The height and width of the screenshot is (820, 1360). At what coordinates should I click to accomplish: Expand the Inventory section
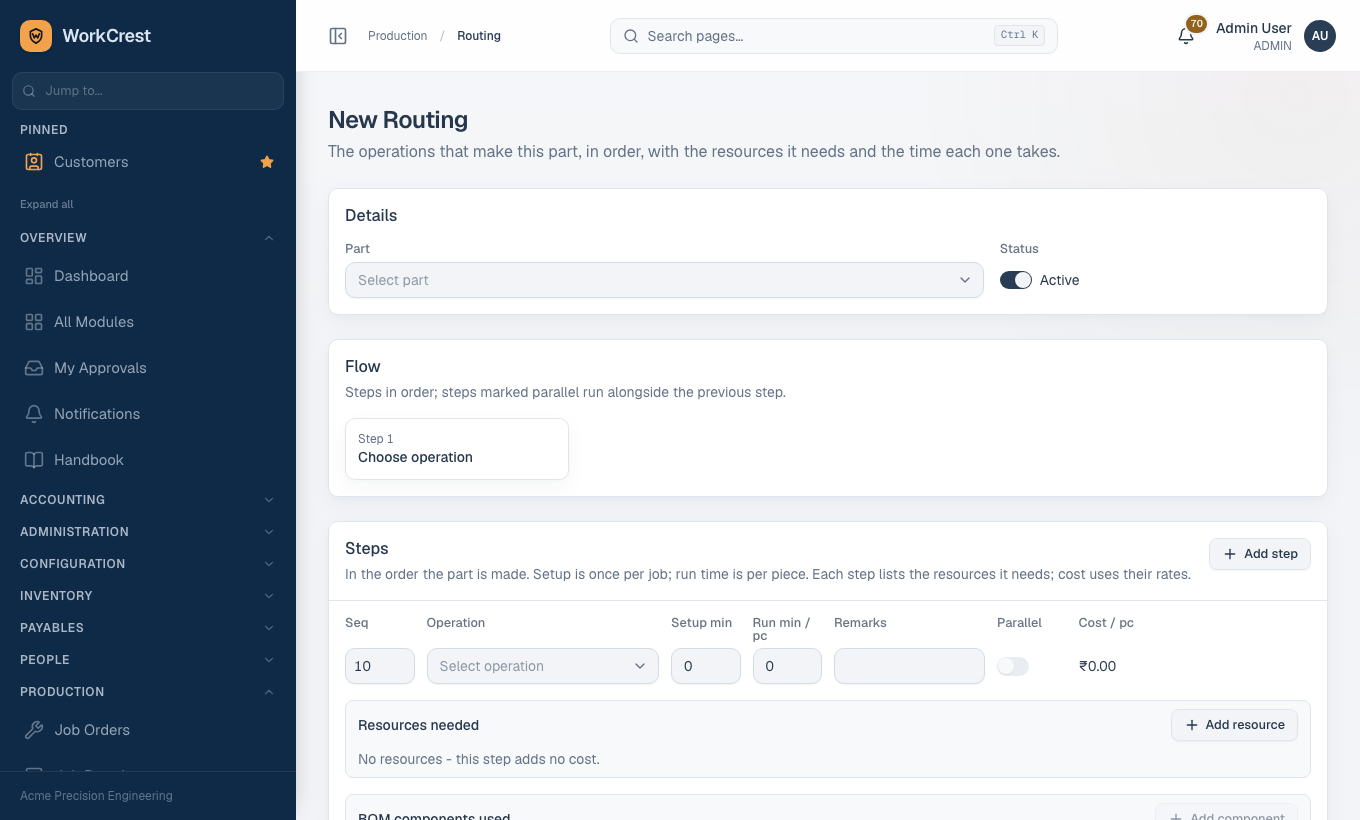pyautogui.click(x=148, y=596)
